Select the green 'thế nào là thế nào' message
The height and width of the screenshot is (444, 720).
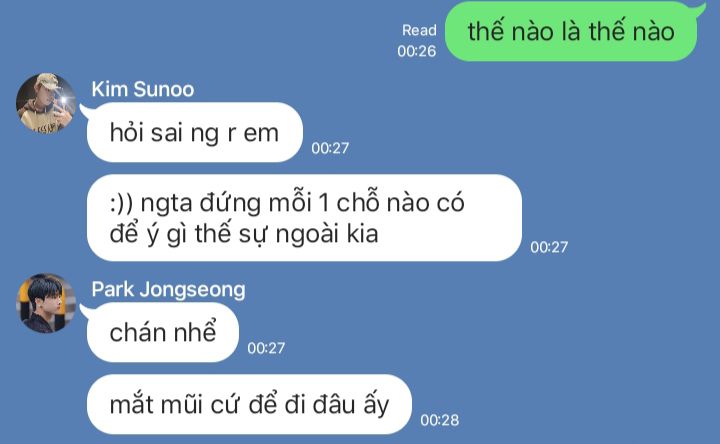pos(571,32)
